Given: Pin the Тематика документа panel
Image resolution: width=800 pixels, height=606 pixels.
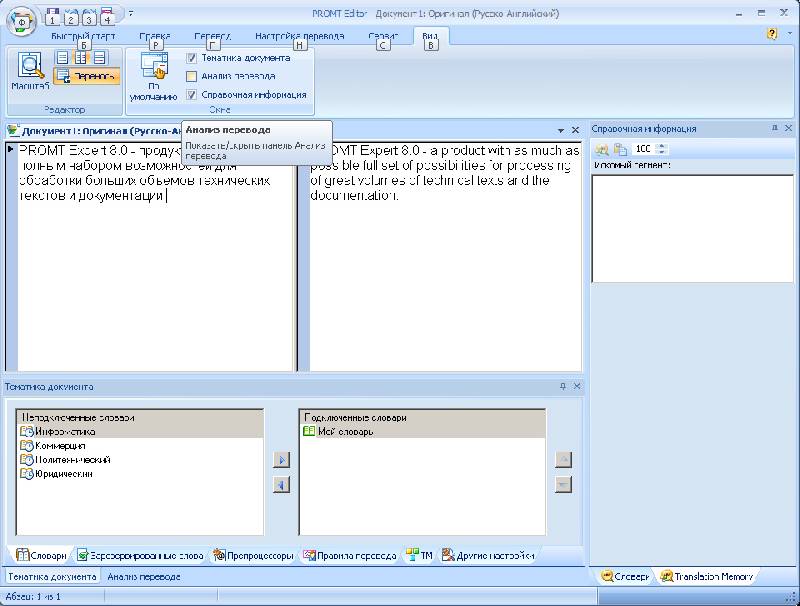Looking at the screenshot, I should pyautogui.click(x=563, y=386).
